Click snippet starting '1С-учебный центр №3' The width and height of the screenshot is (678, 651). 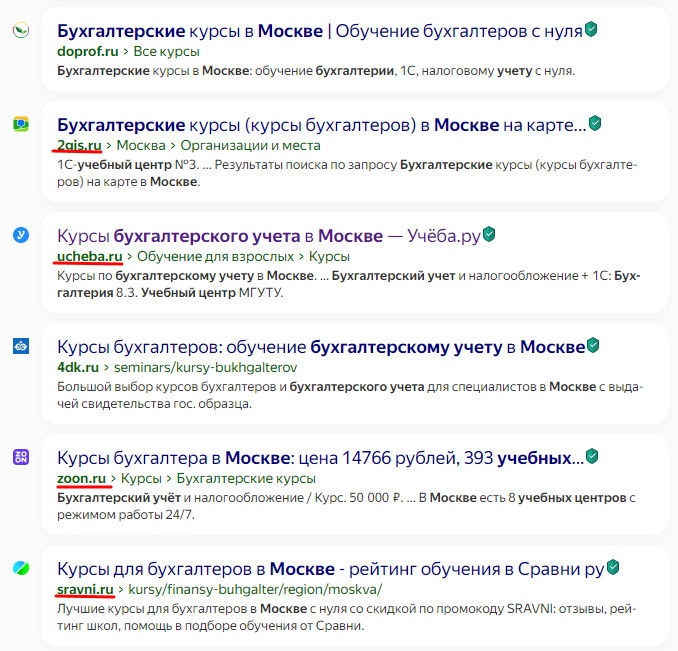(347, 173)
